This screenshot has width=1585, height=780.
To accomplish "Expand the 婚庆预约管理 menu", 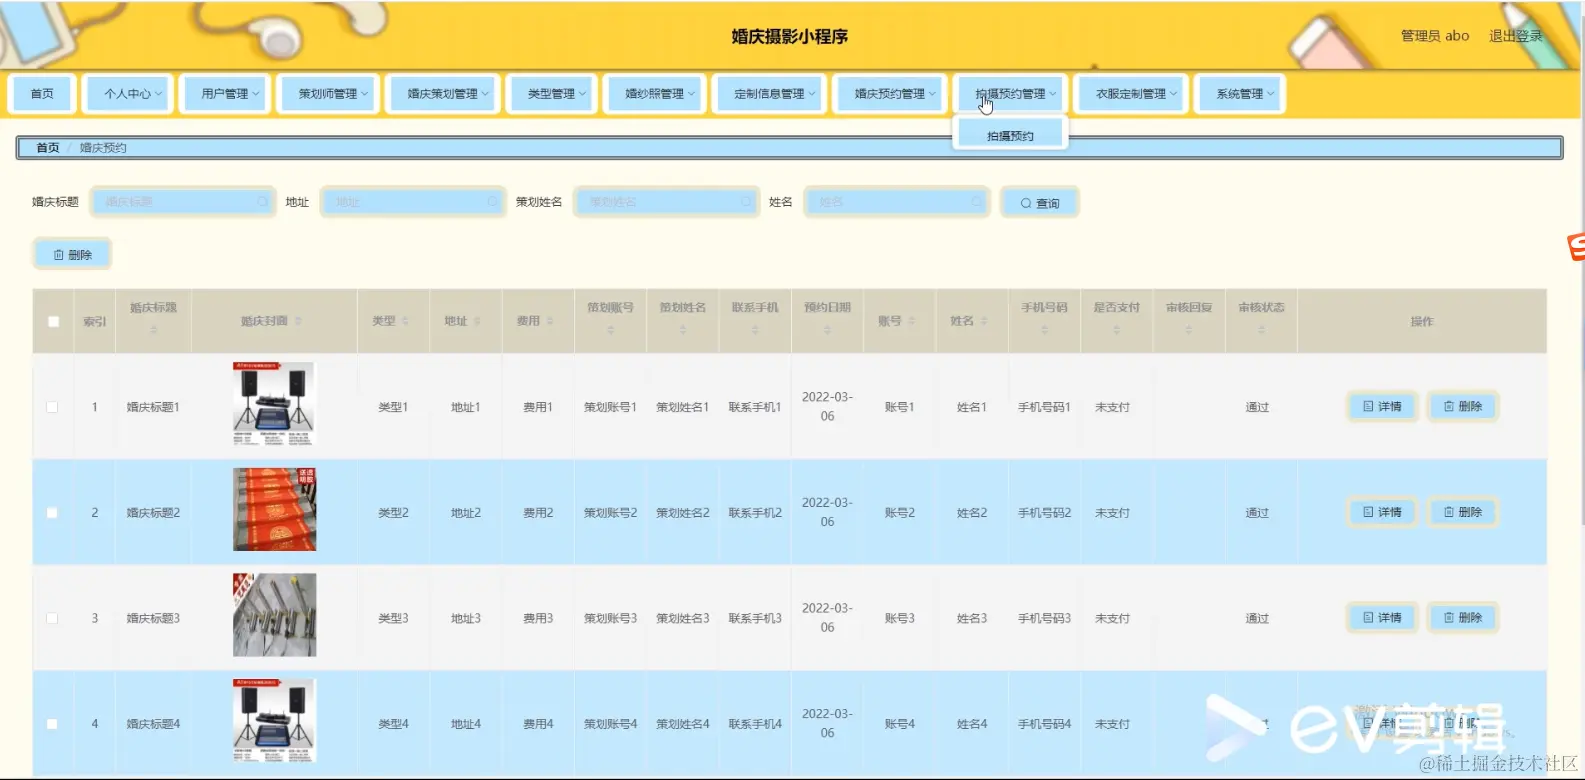I will pyautogui.click(x=892, y=93).
